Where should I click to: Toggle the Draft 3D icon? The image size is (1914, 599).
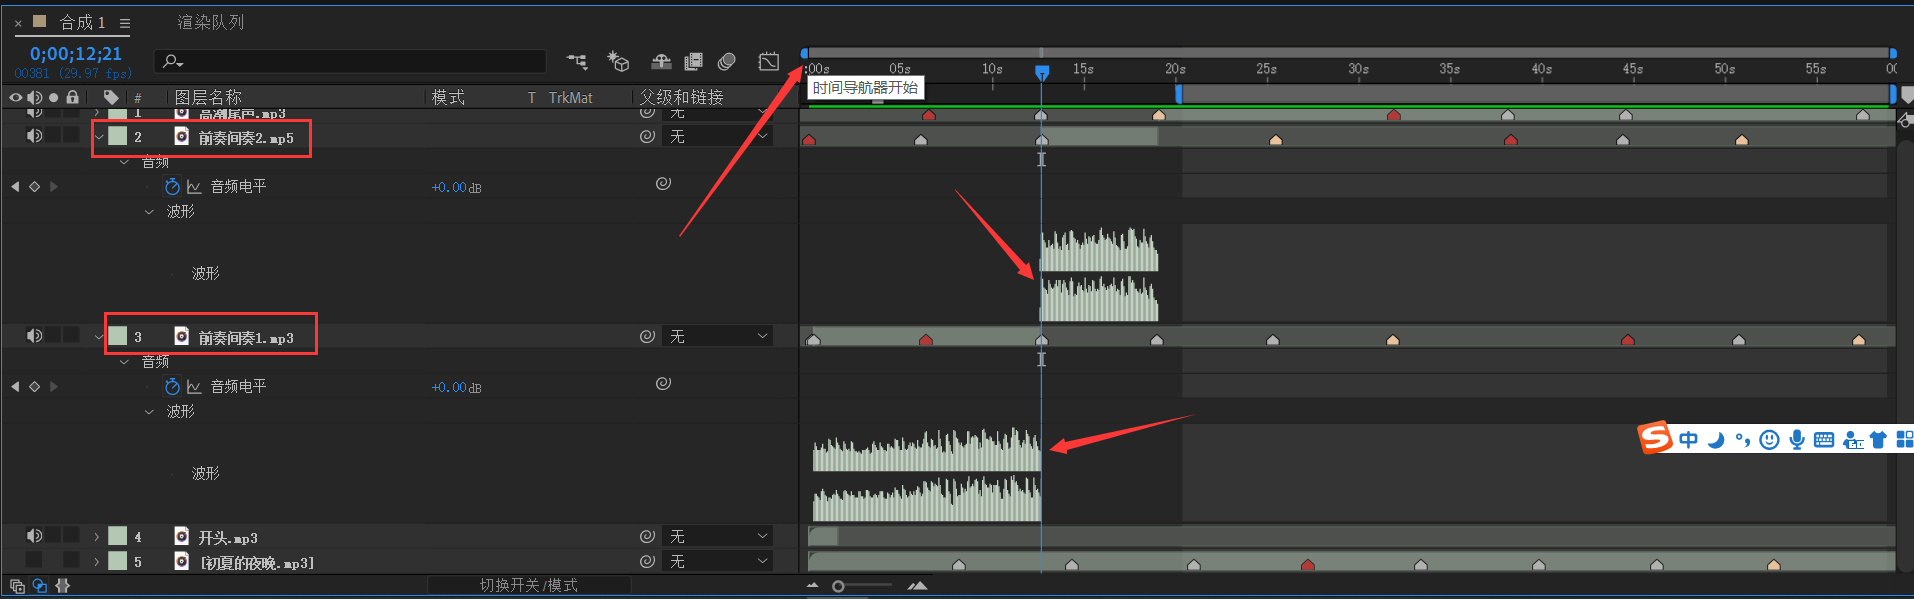click(618, 61)
